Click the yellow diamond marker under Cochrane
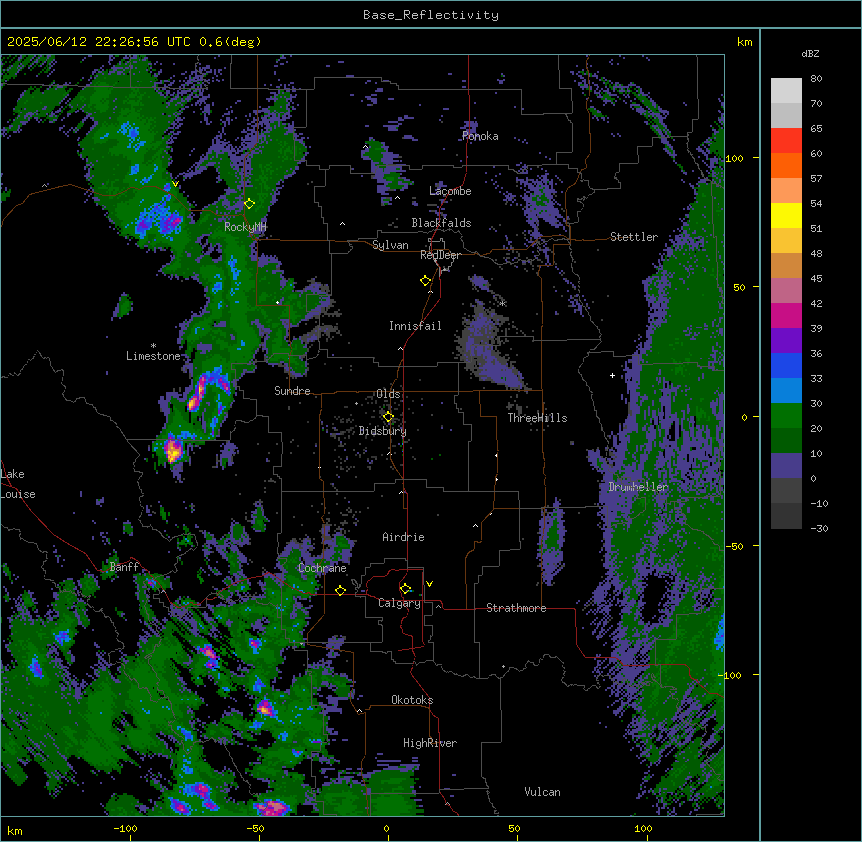 click(340, 590)
